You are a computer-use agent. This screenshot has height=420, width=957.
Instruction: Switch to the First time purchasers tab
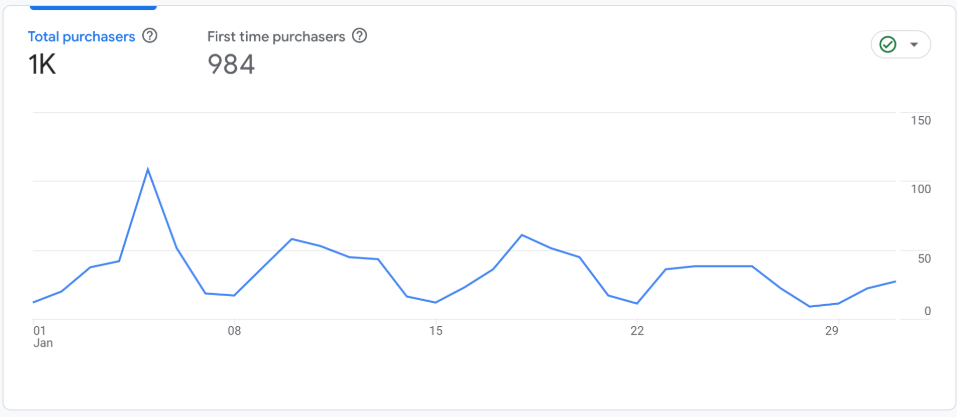coord(276,36)
